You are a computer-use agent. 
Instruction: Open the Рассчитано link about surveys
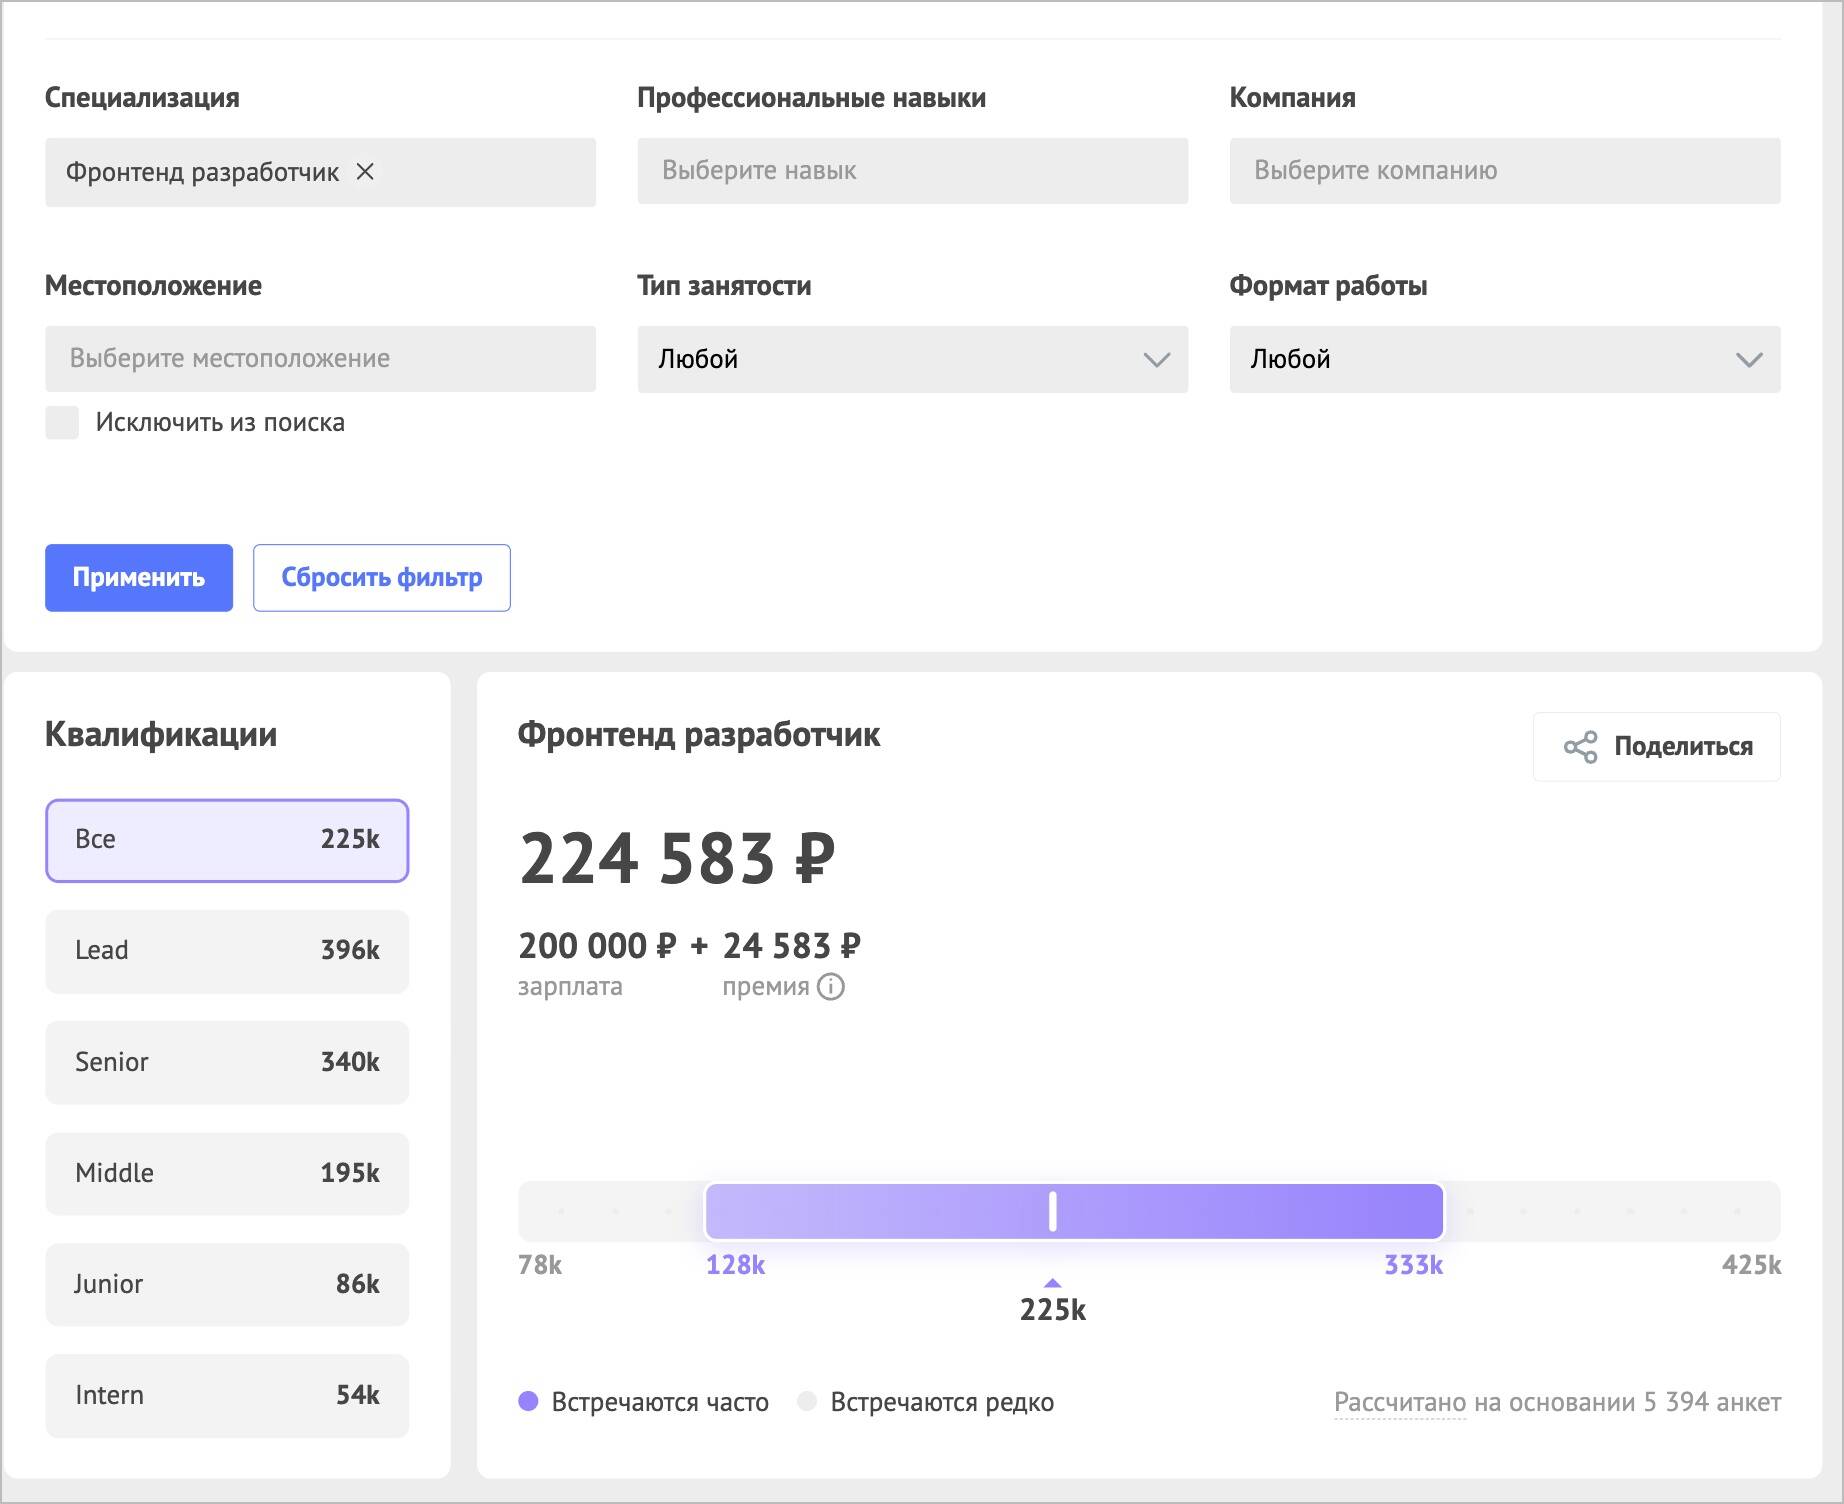(x=1399, y=1402)
